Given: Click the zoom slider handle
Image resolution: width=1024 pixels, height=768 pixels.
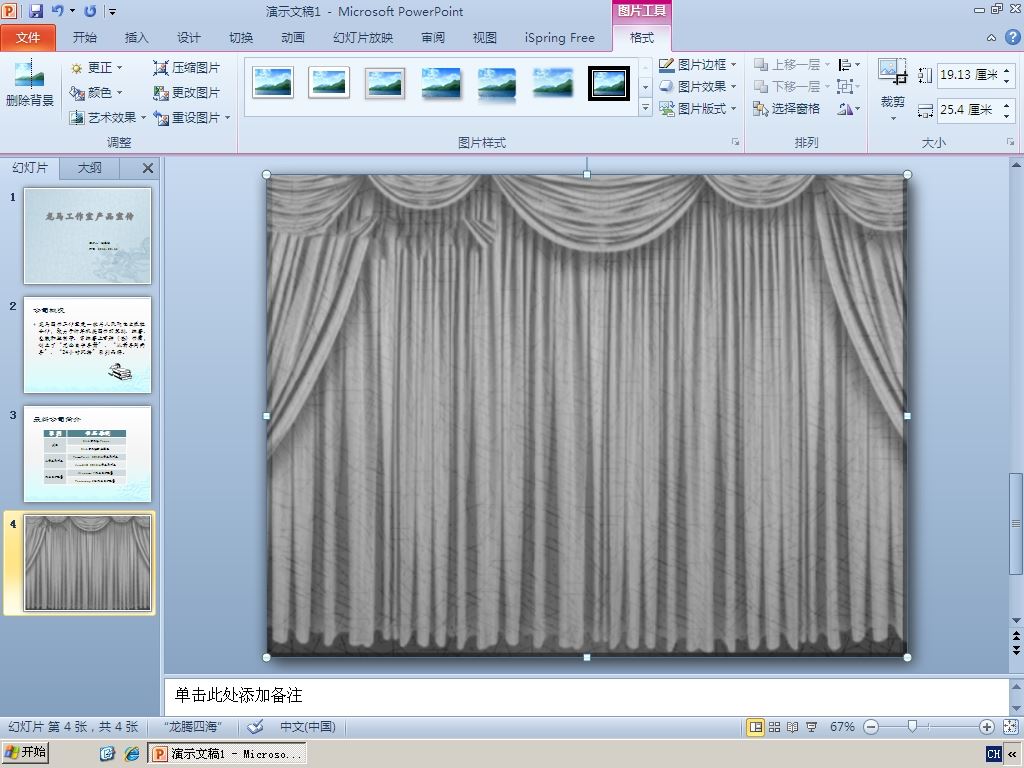Looking at the screenshot, I should [912, 727].
